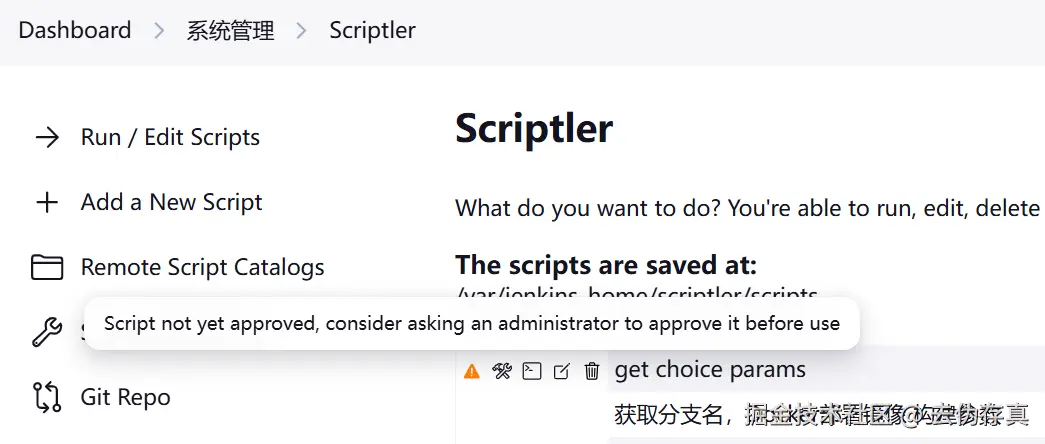Open the Git Repo sidebar item
The image size is (1045, 444).
click(x=125, y=397)
